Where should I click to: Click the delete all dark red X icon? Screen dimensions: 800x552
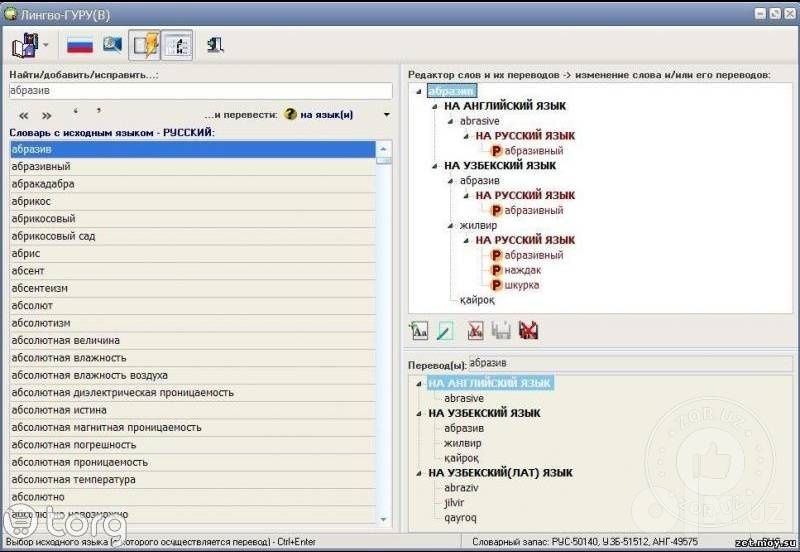528,331
